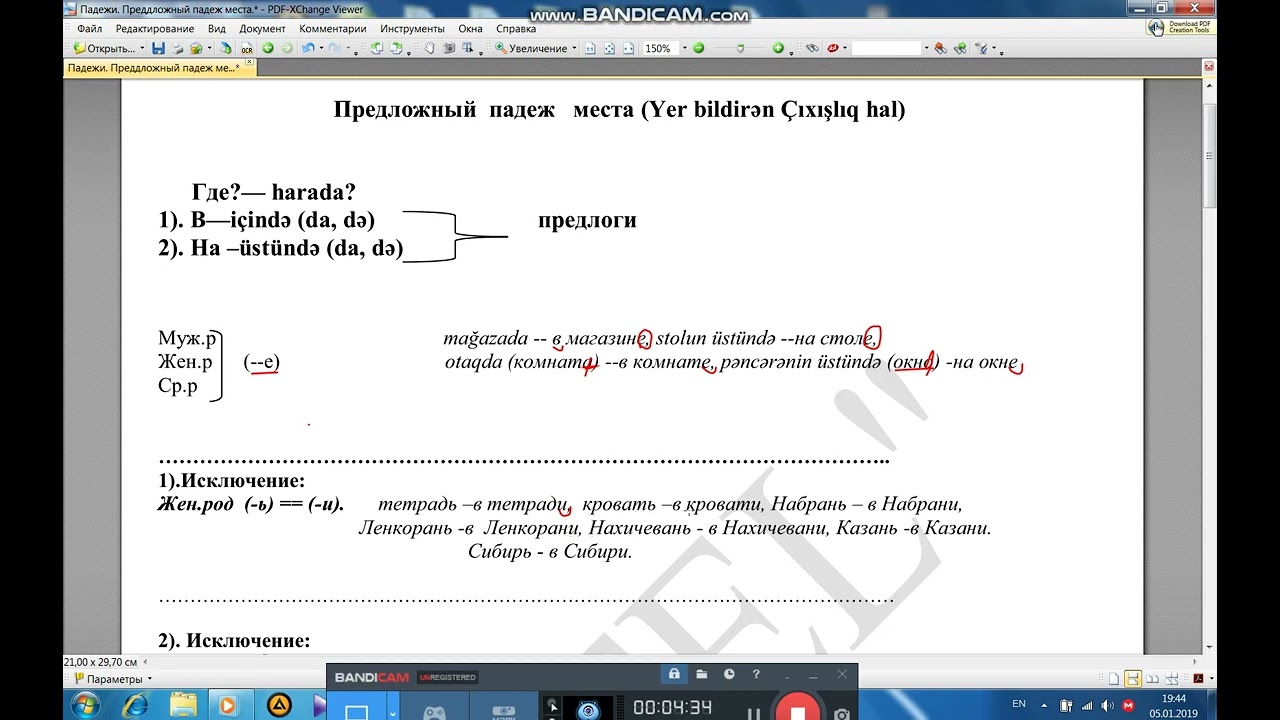Click the green minus zoom-out button
The image size is (1280, 720).
tap(698, 48)
